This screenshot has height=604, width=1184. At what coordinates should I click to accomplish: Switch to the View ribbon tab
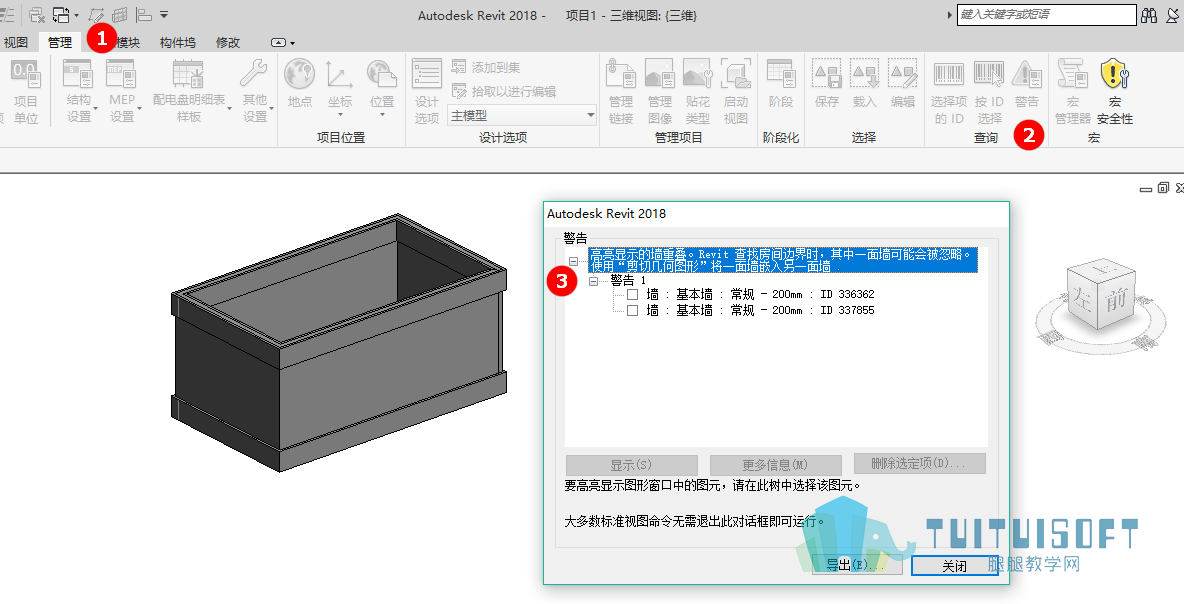(15, 42)
